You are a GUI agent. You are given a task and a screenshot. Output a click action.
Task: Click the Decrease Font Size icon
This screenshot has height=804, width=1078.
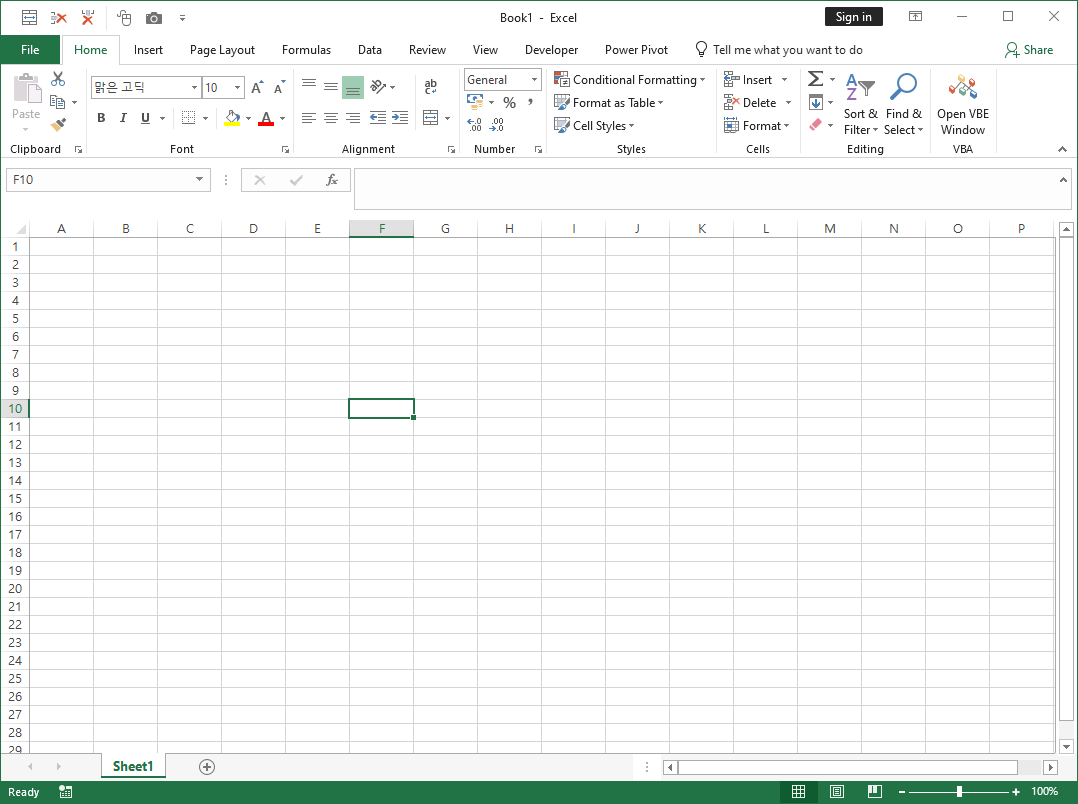278,87
